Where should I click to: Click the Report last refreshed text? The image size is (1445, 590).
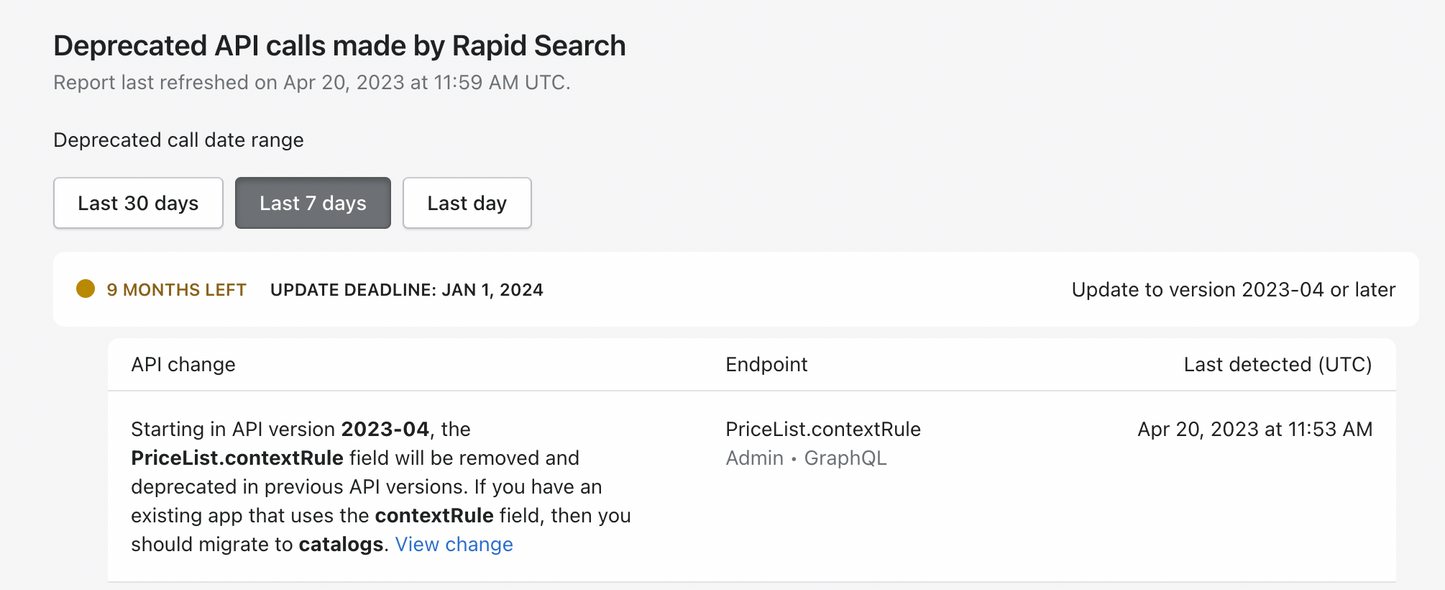311,82
